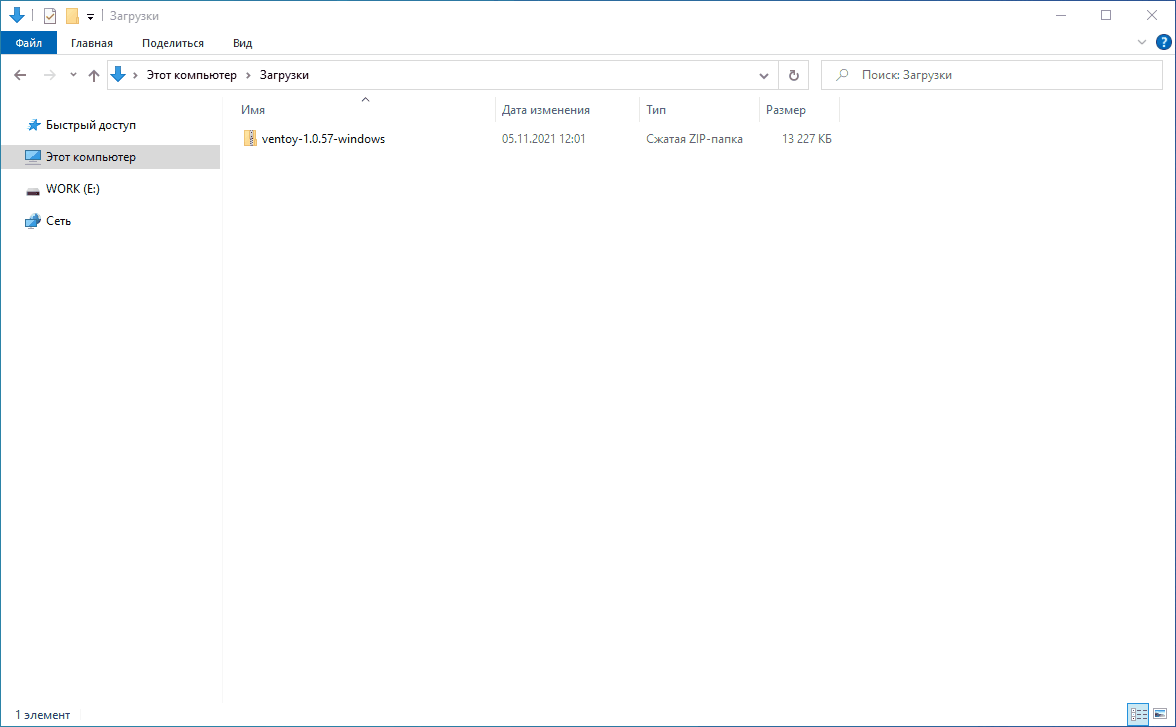
Task: Switch to details view in status bar
Action: point(1138,714)
